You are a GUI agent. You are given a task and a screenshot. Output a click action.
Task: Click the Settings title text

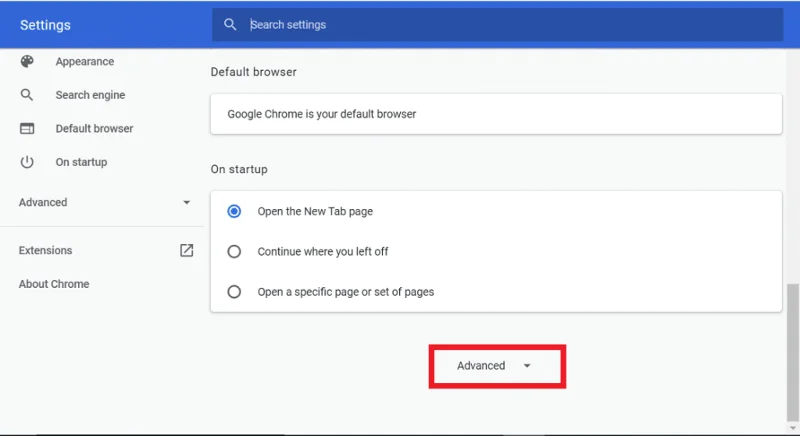click(45, 25)
